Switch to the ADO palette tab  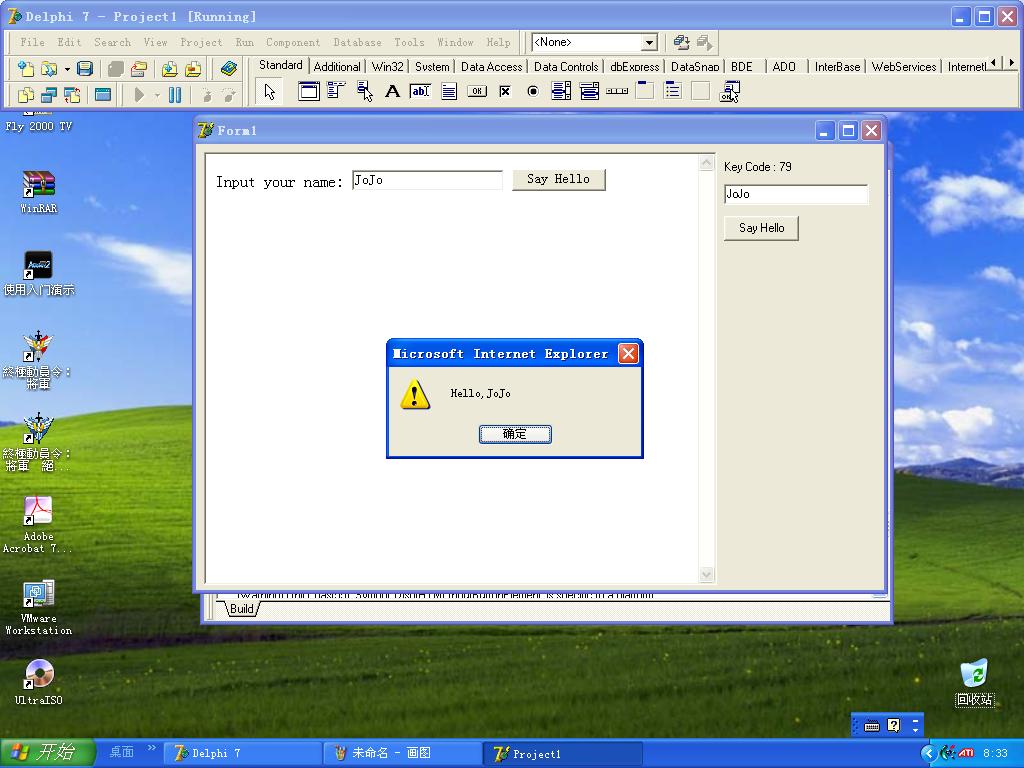coord(784,67)
